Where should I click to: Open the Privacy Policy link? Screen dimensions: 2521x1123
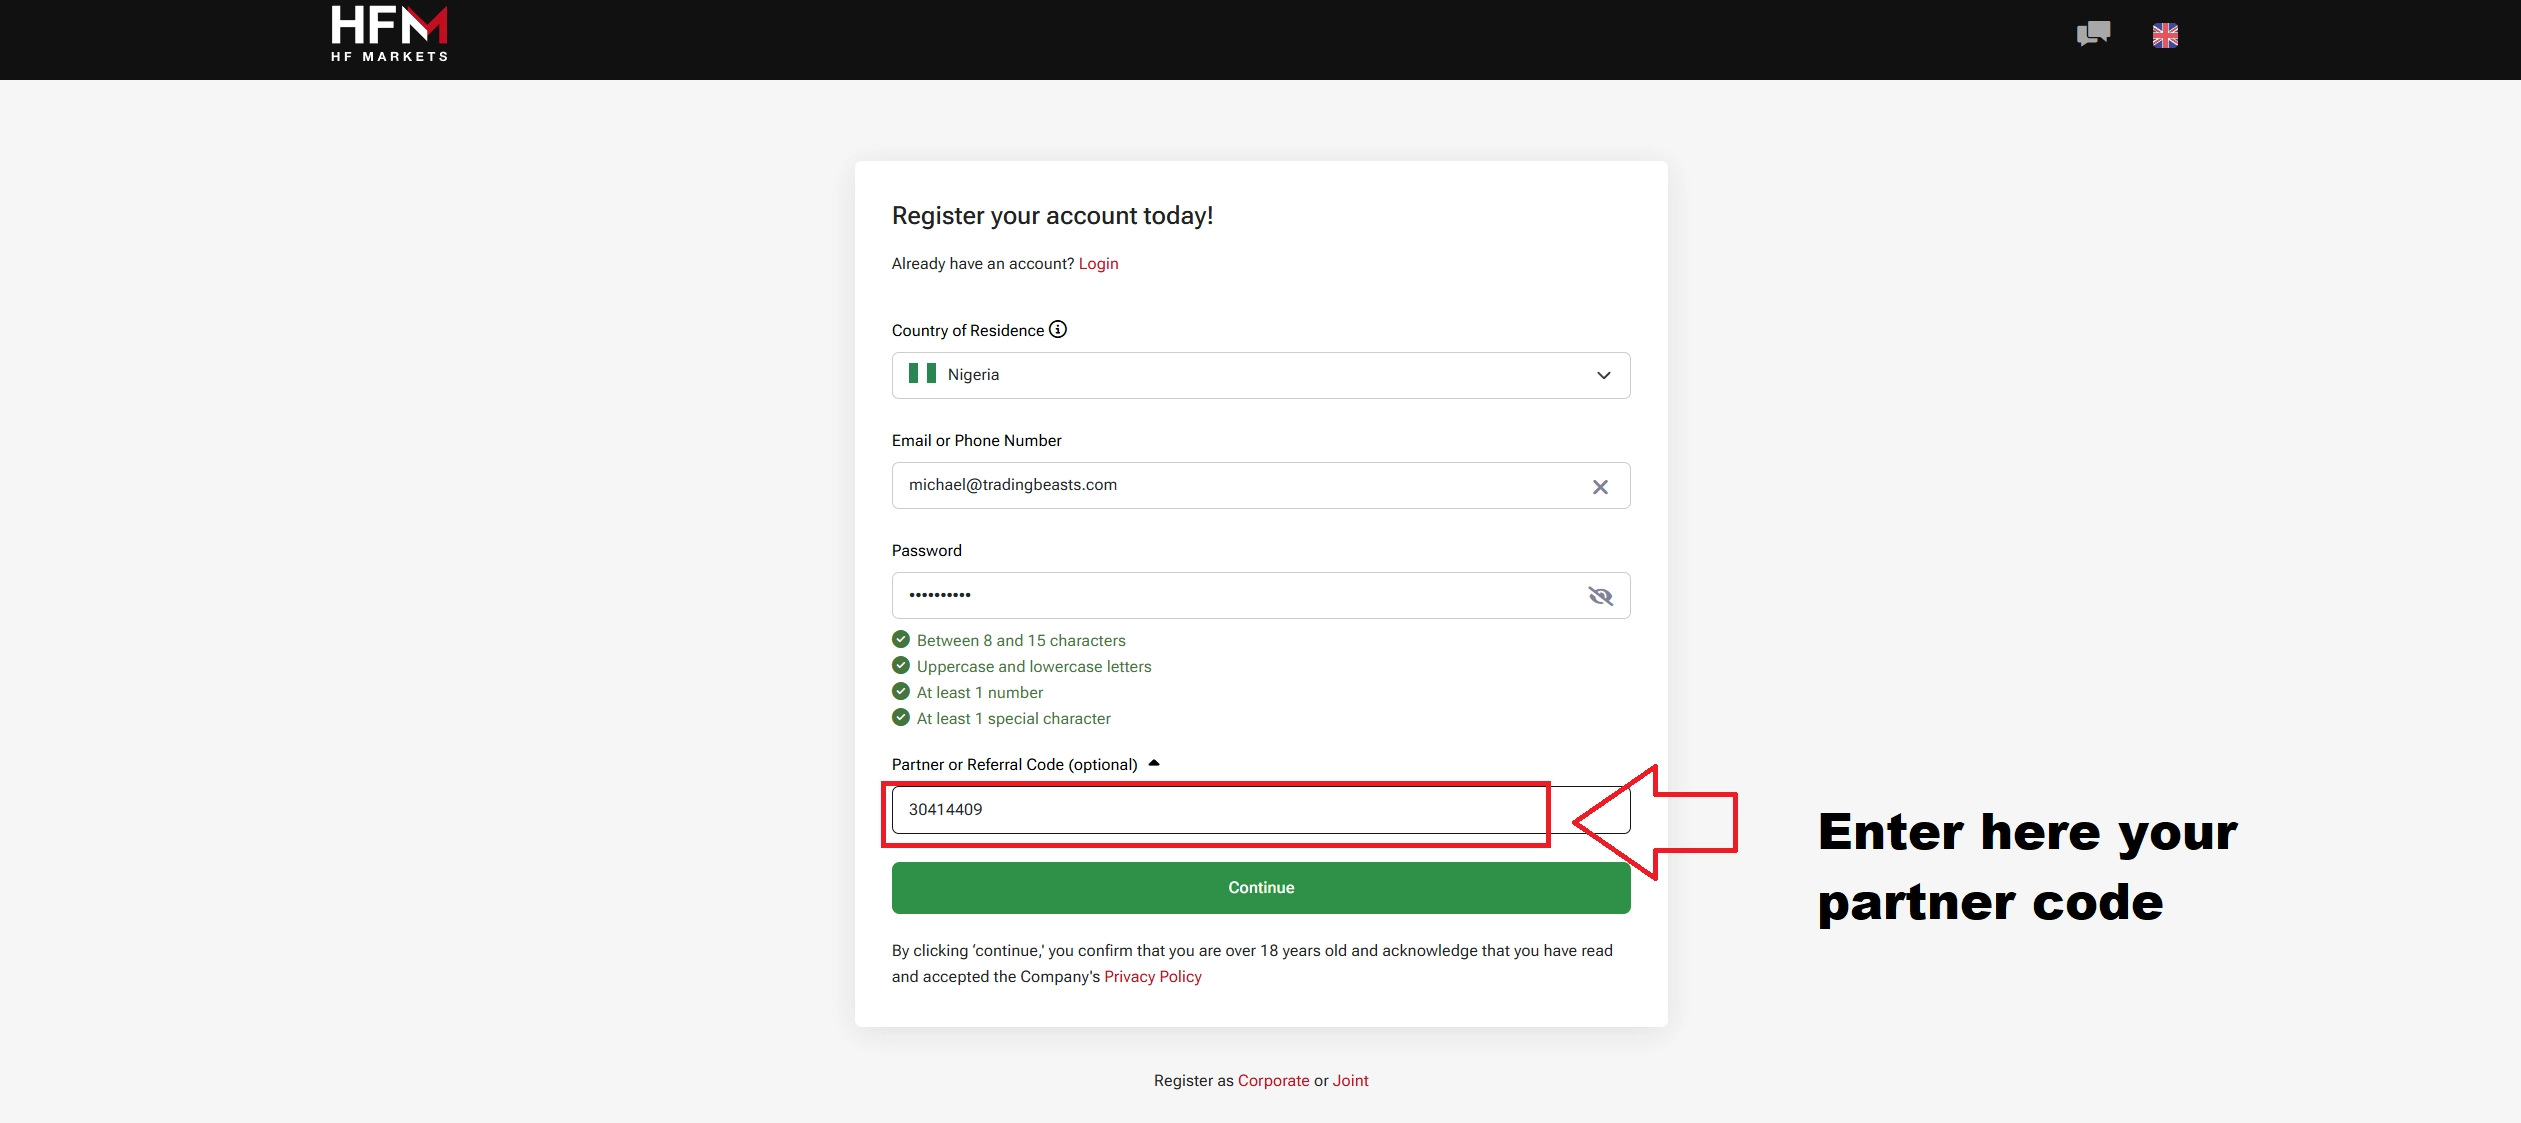[1153, 976]
